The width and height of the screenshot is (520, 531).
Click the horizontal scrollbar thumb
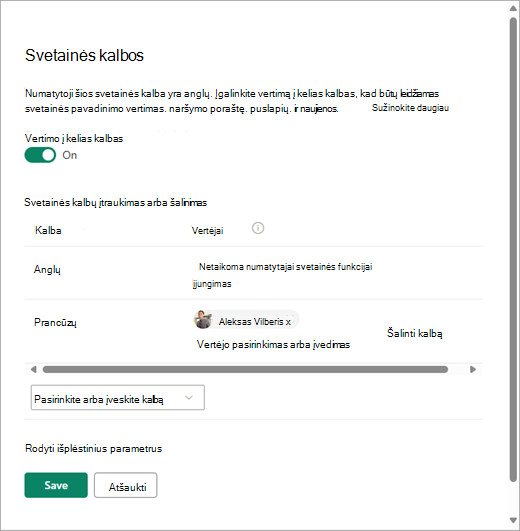(x=245, y=369)
